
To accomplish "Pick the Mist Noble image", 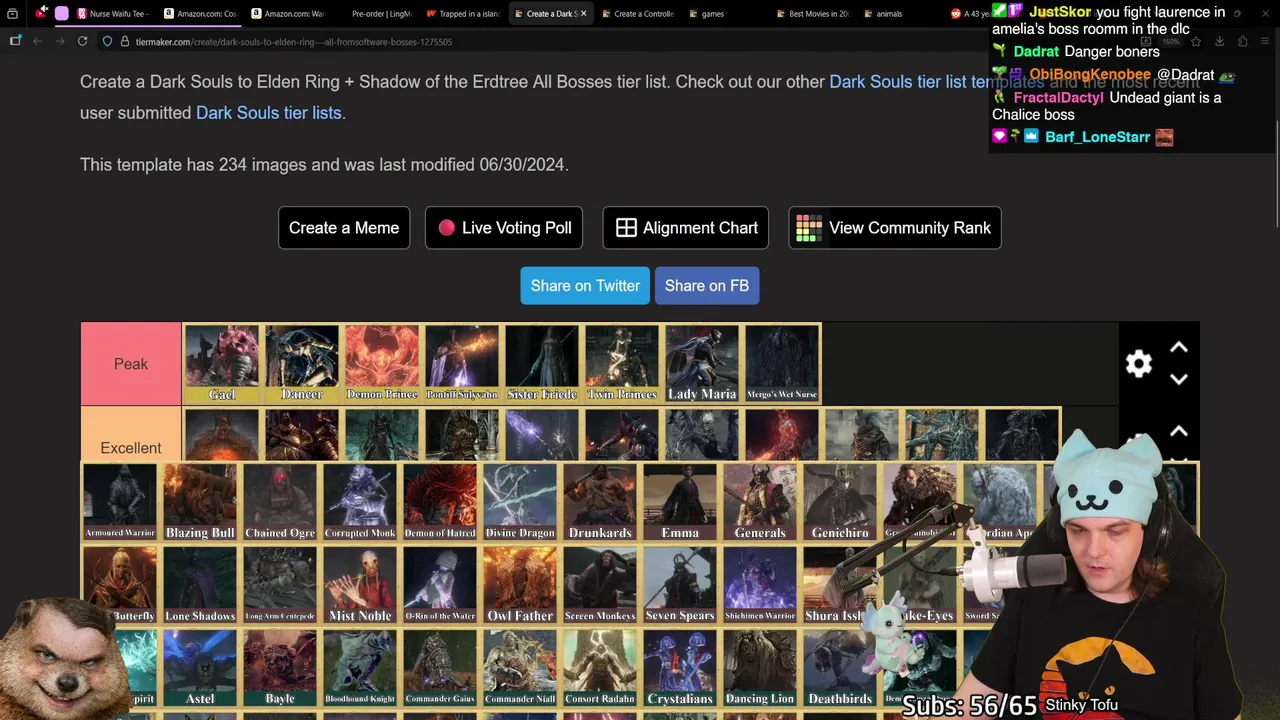I will (360, 586).
